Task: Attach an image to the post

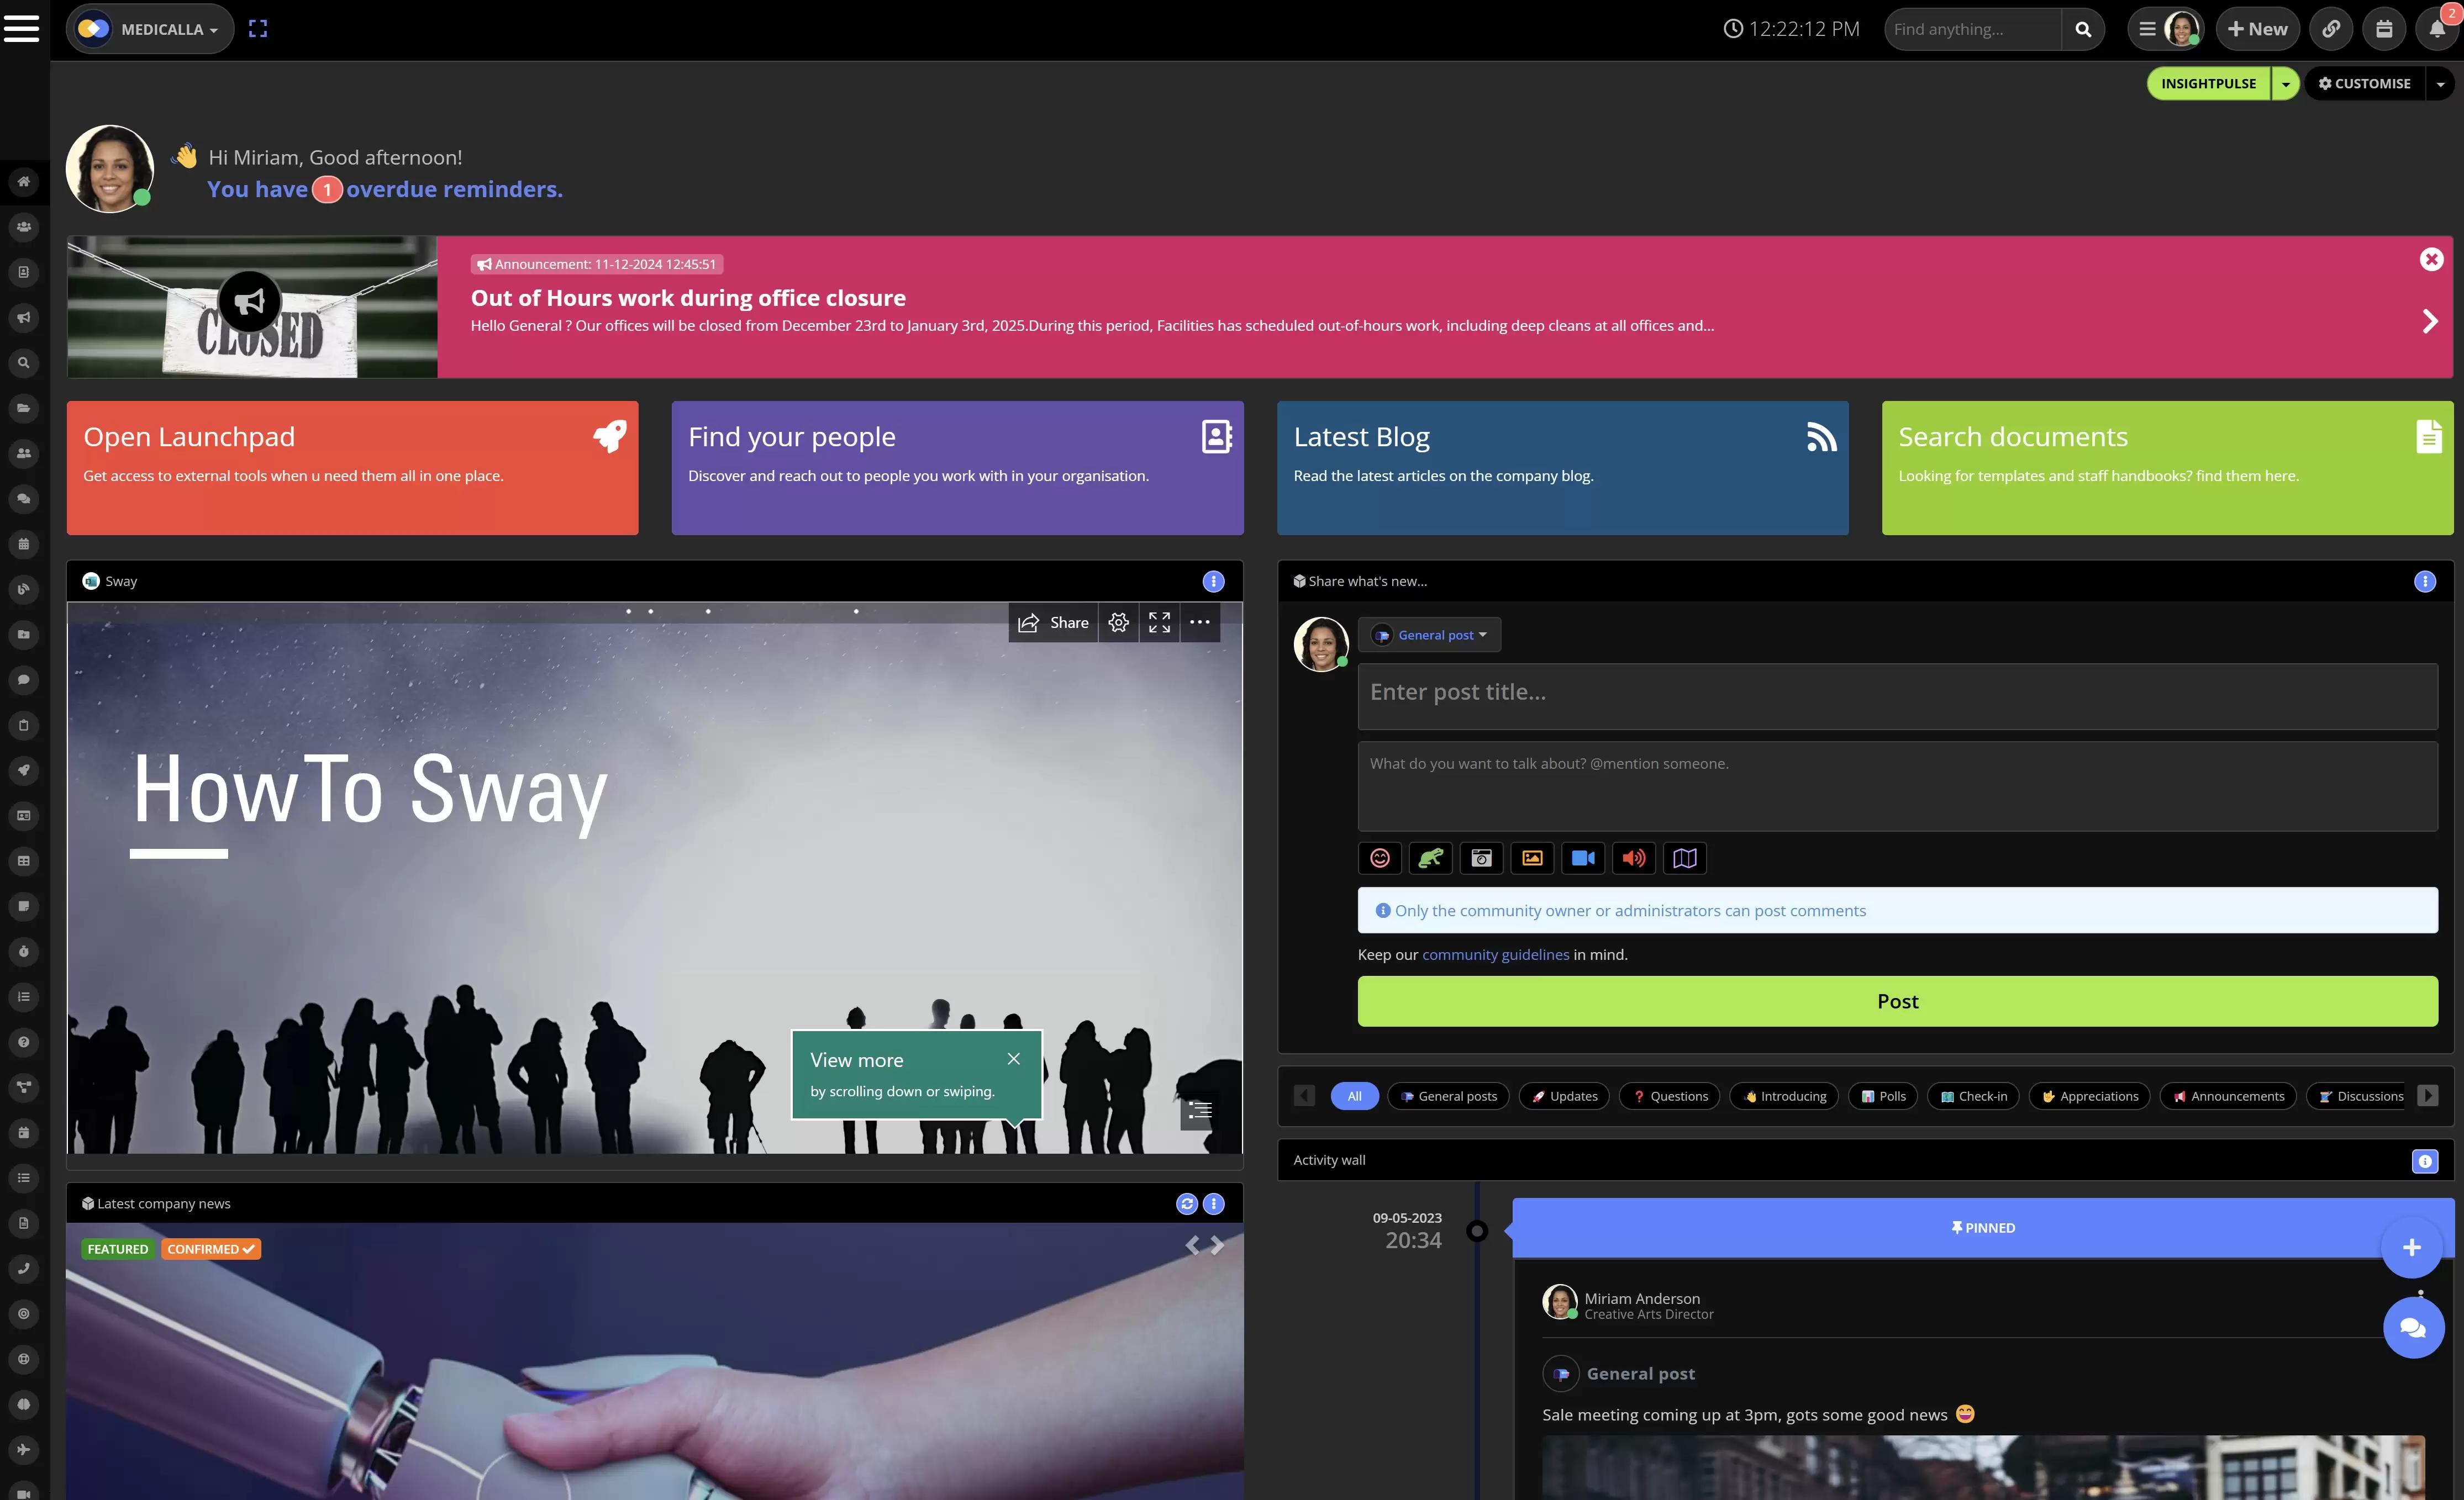Action: pos(1532,858)
